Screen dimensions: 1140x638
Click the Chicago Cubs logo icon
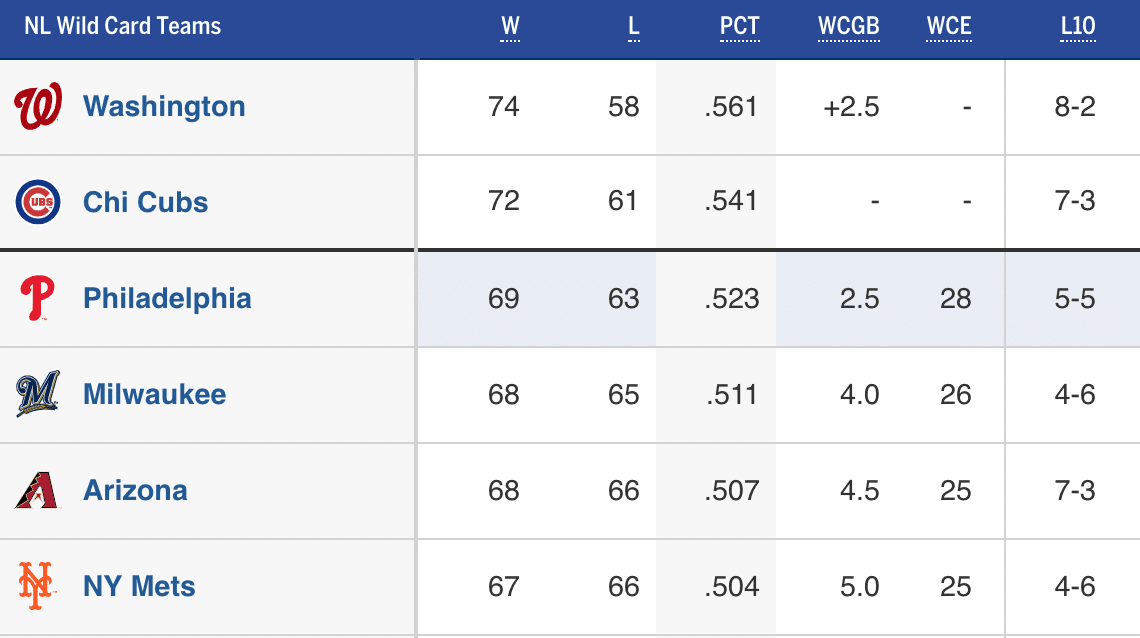pos(38,202)
